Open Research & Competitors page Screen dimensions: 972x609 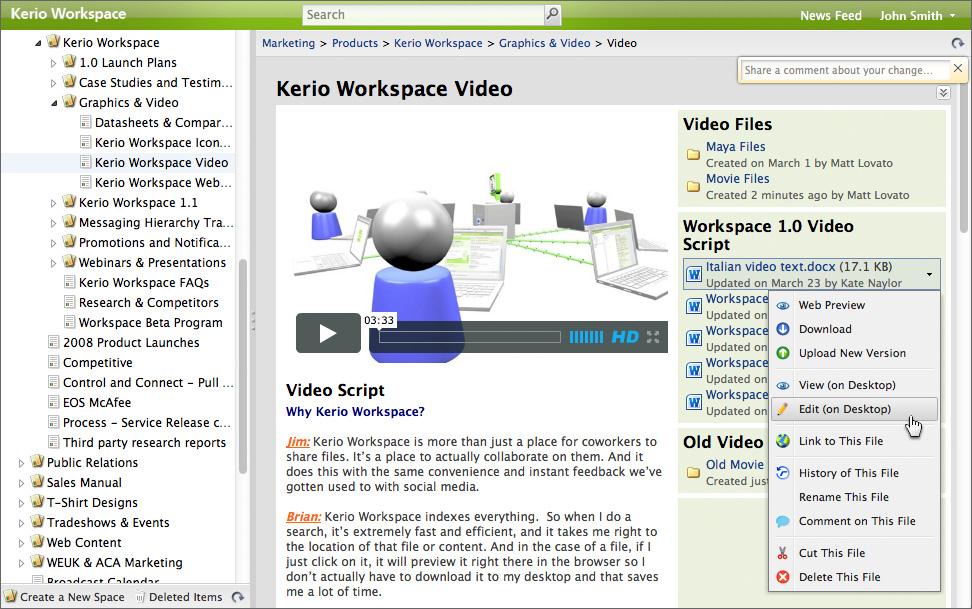pos(149,303)
